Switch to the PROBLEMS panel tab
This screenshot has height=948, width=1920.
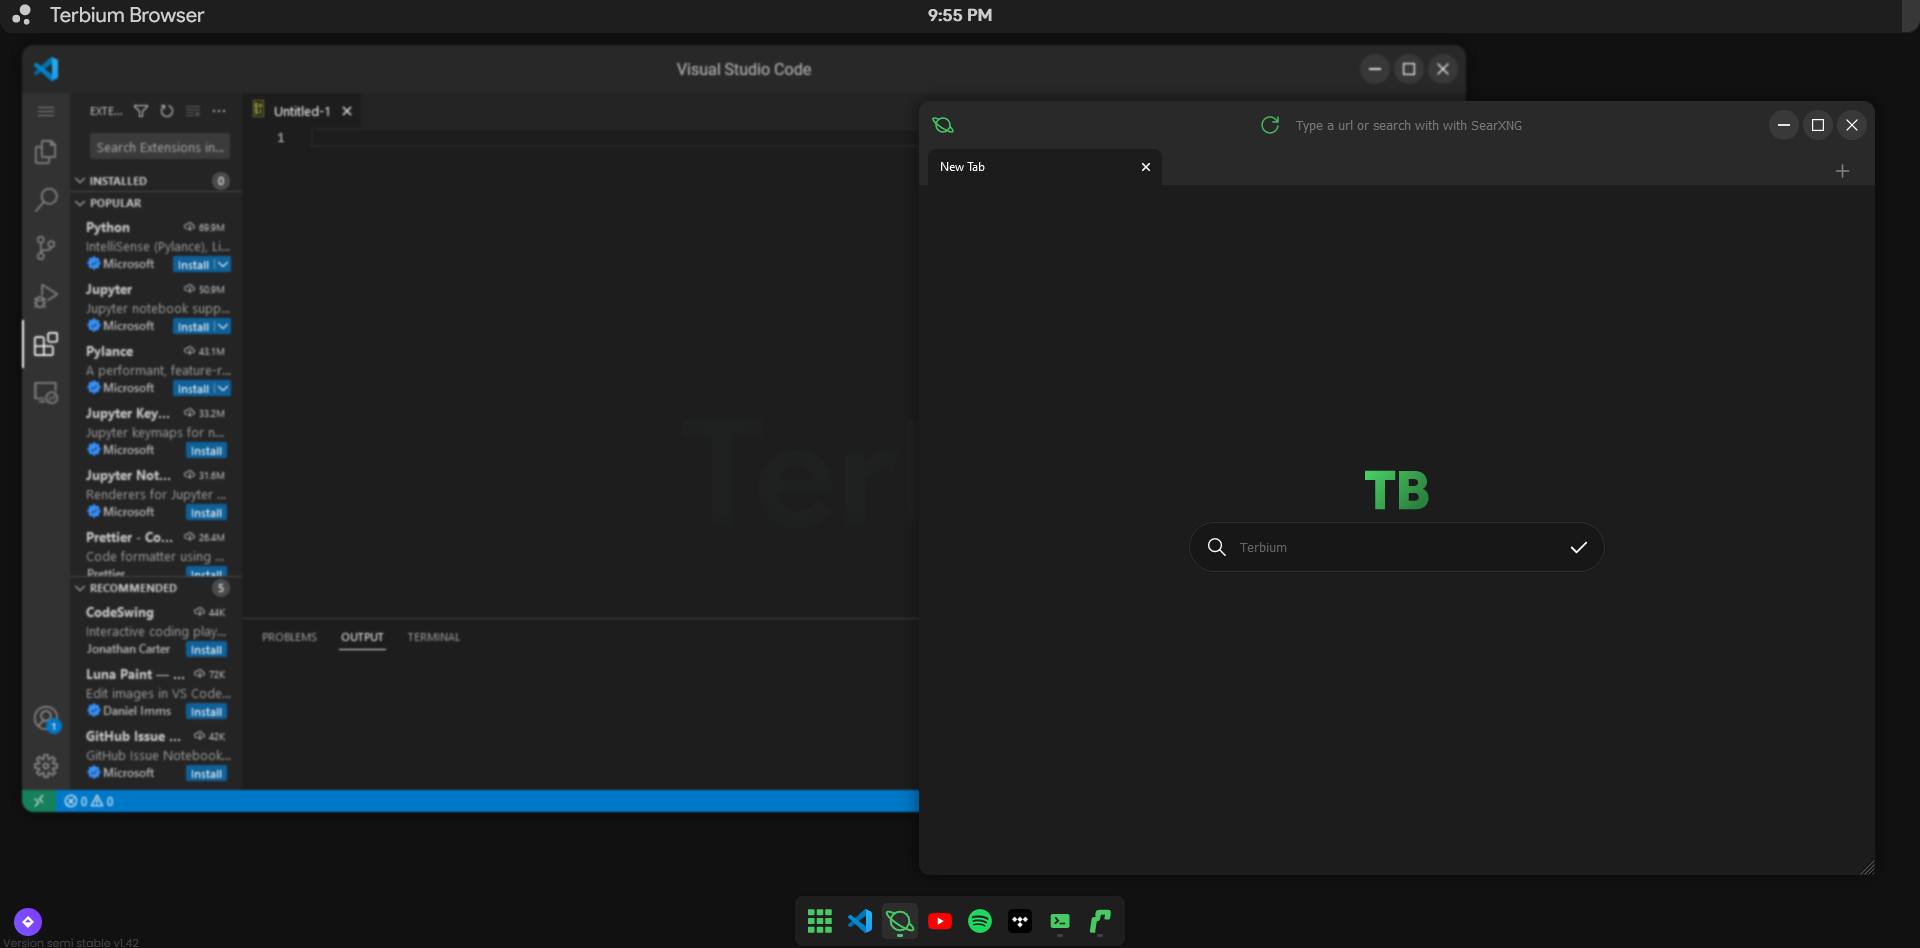(x=289, y=637)
